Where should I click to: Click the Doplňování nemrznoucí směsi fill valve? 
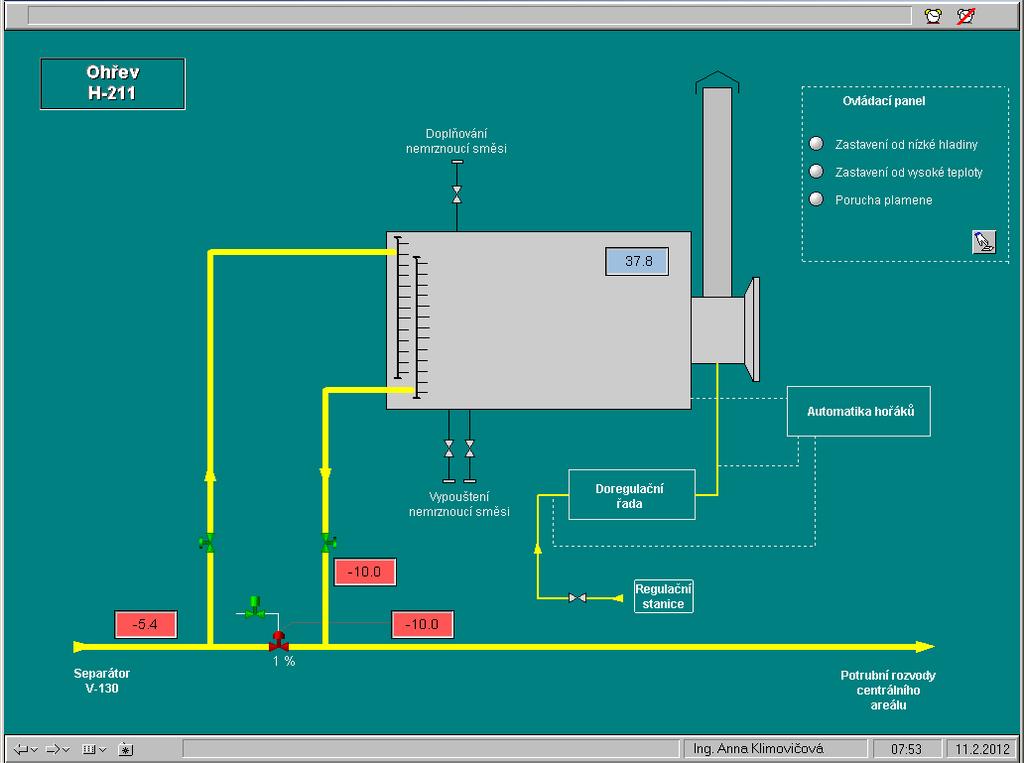pos(456,194)
